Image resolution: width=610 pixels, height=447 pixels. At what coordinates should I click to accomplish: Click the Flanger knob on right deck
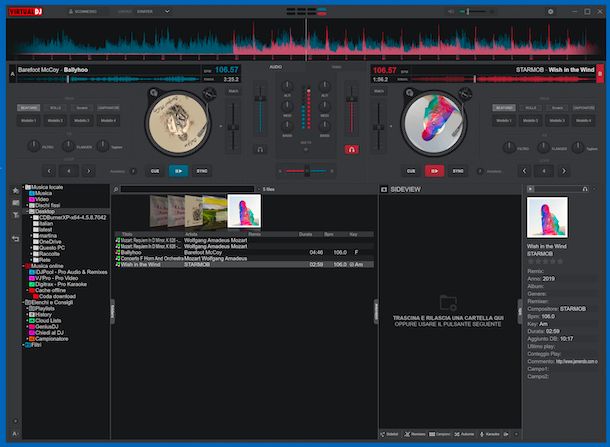tap(543, 147)
